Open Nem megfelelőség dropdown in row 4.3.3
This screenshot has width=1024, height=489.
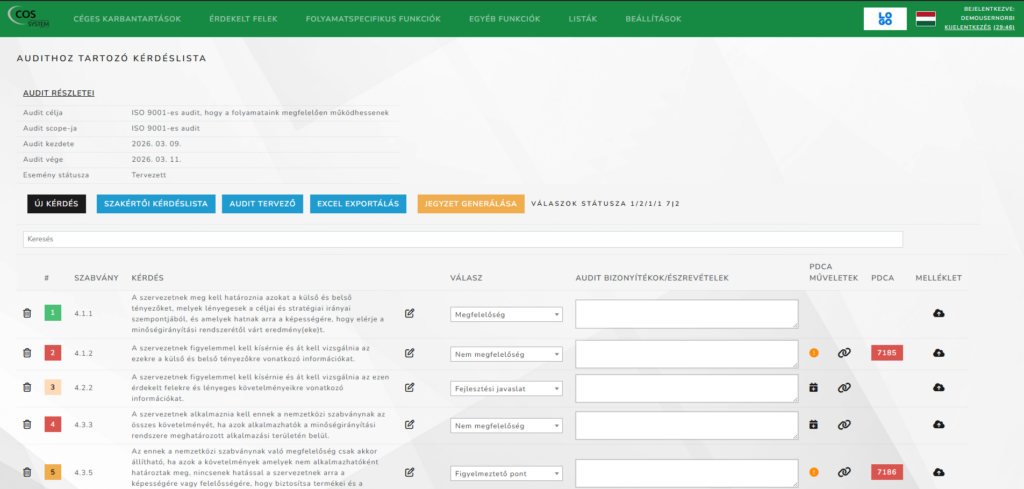pos(506,426)
